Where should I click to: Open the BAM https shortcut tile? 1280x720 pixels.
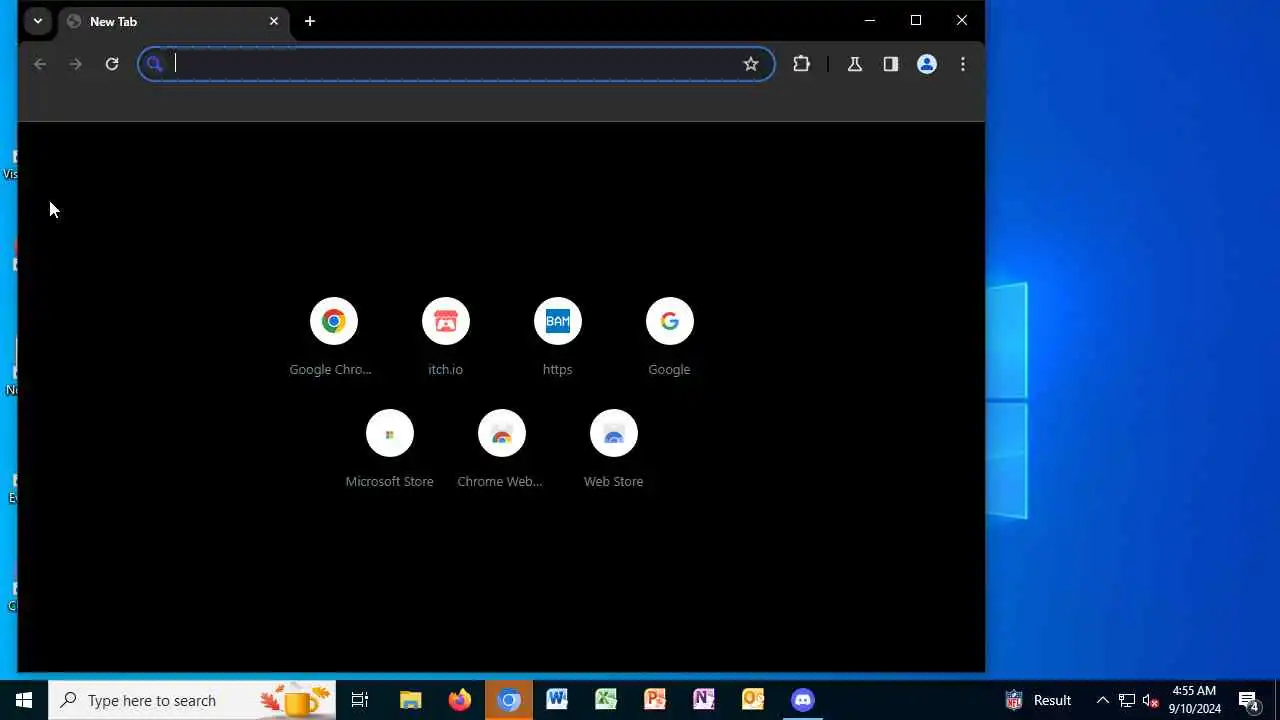point(557,337)
